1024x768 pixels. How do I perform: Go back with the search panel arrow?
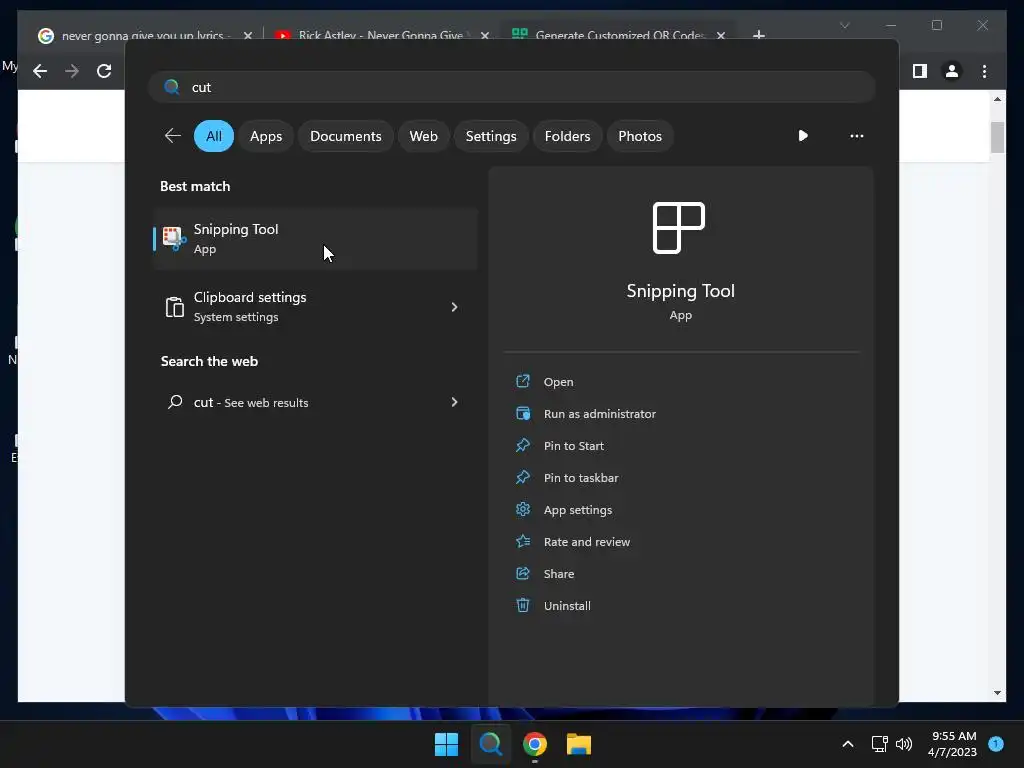(x=172, y=136)
